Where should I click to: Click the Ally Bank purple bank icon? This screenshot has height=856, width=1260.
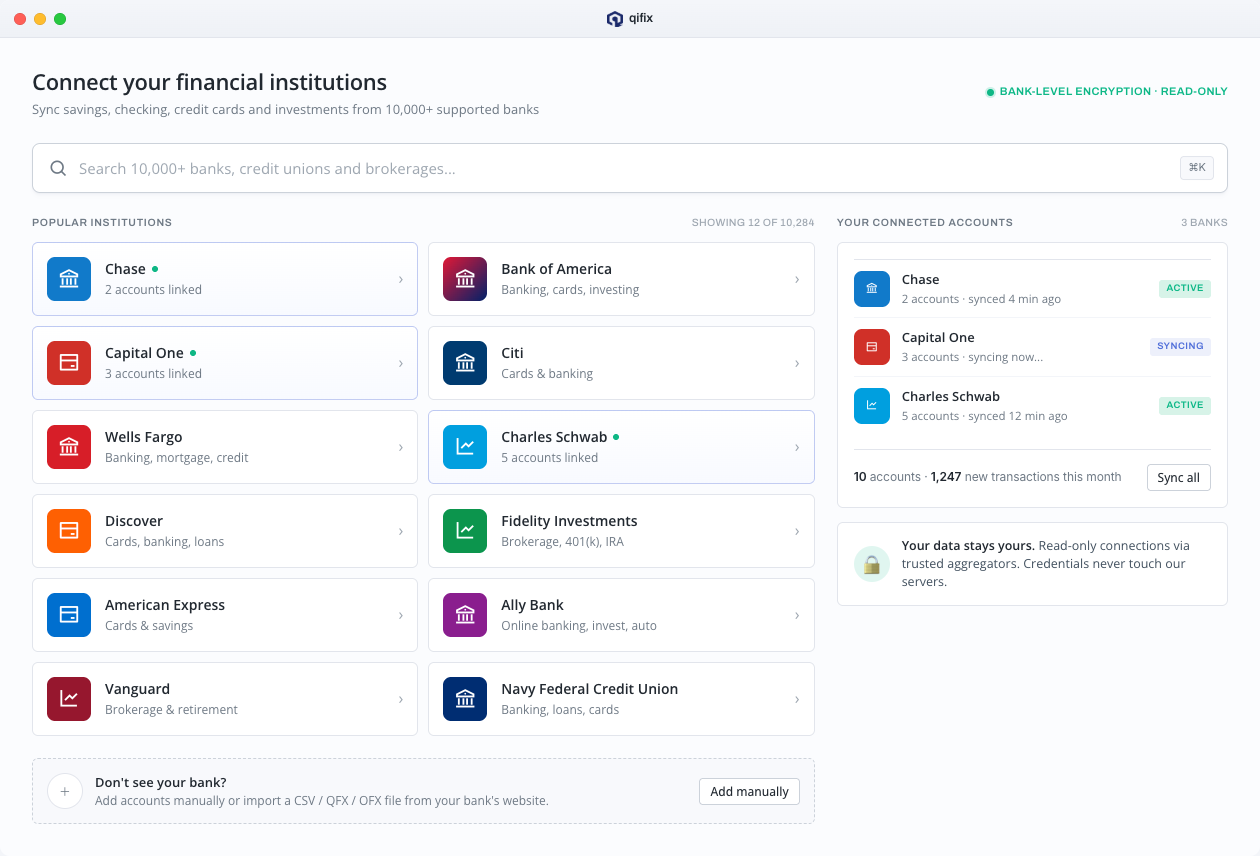pos(465,615)
